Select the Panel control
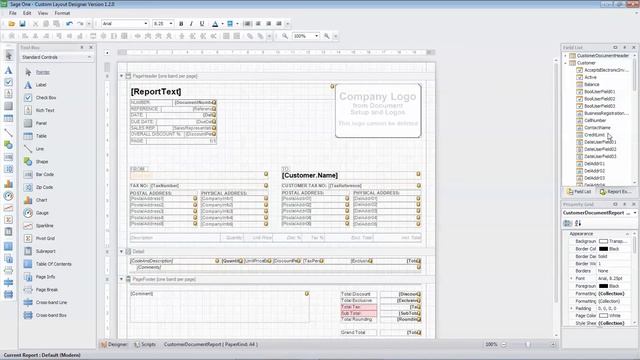Screen dimensions: 640x360 click(x=41, y=123)
